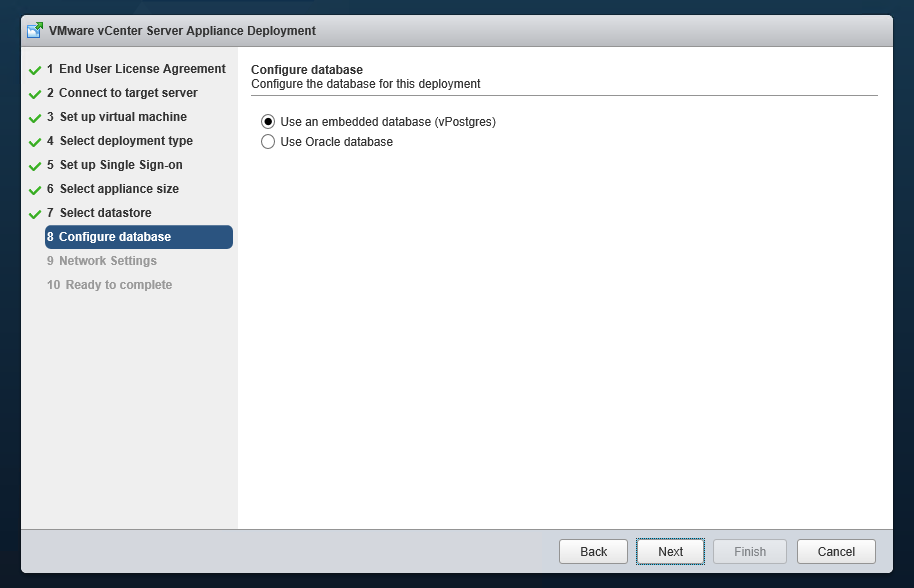Click the green checkmark beside Select deployment type
Screen dimensions: 914x588
(35, 142)
